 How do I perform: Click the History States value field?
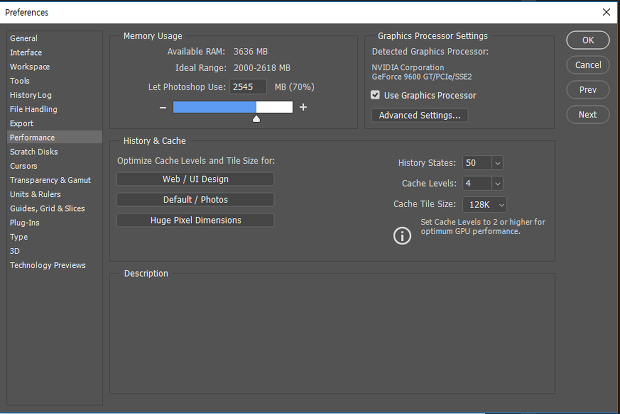click(x=477, y=163)
